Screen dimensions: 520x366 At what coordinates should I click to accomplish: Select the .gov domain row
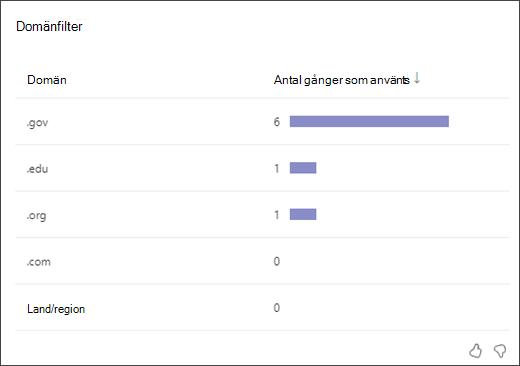(x=262, y=122)
